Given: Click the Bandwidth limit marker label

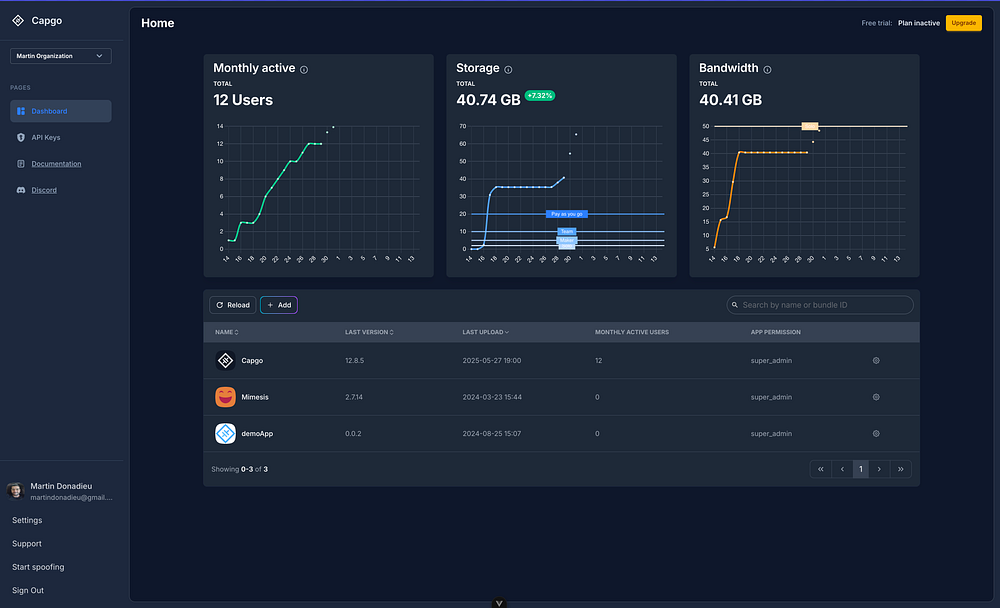Looking at the screenshot, I should 810,126.
